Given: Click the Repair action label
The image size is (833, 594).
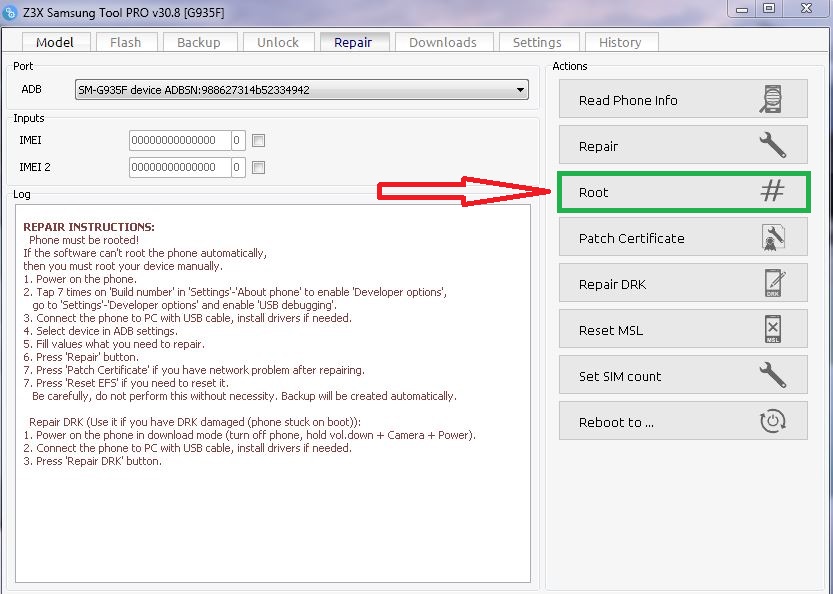Looking at the screenshot, I should click(x=598, y=147).
